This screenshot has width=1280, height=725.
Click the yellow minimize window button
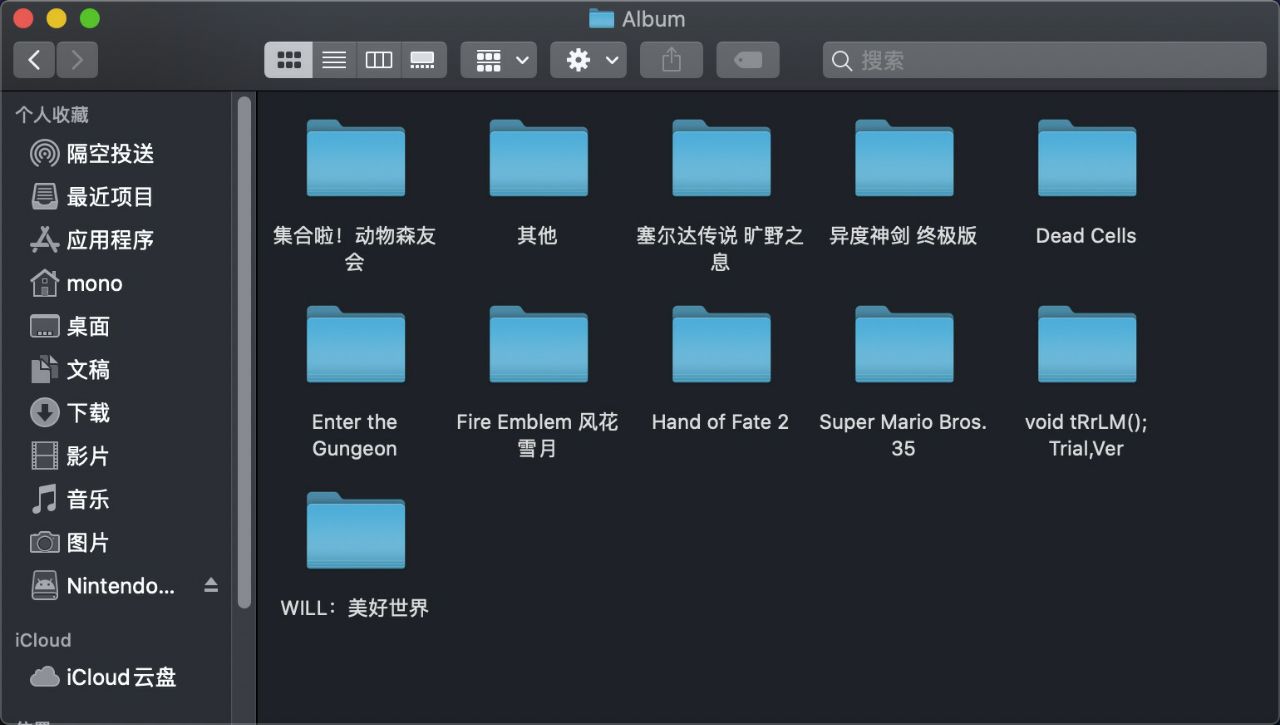click(57, 18)
